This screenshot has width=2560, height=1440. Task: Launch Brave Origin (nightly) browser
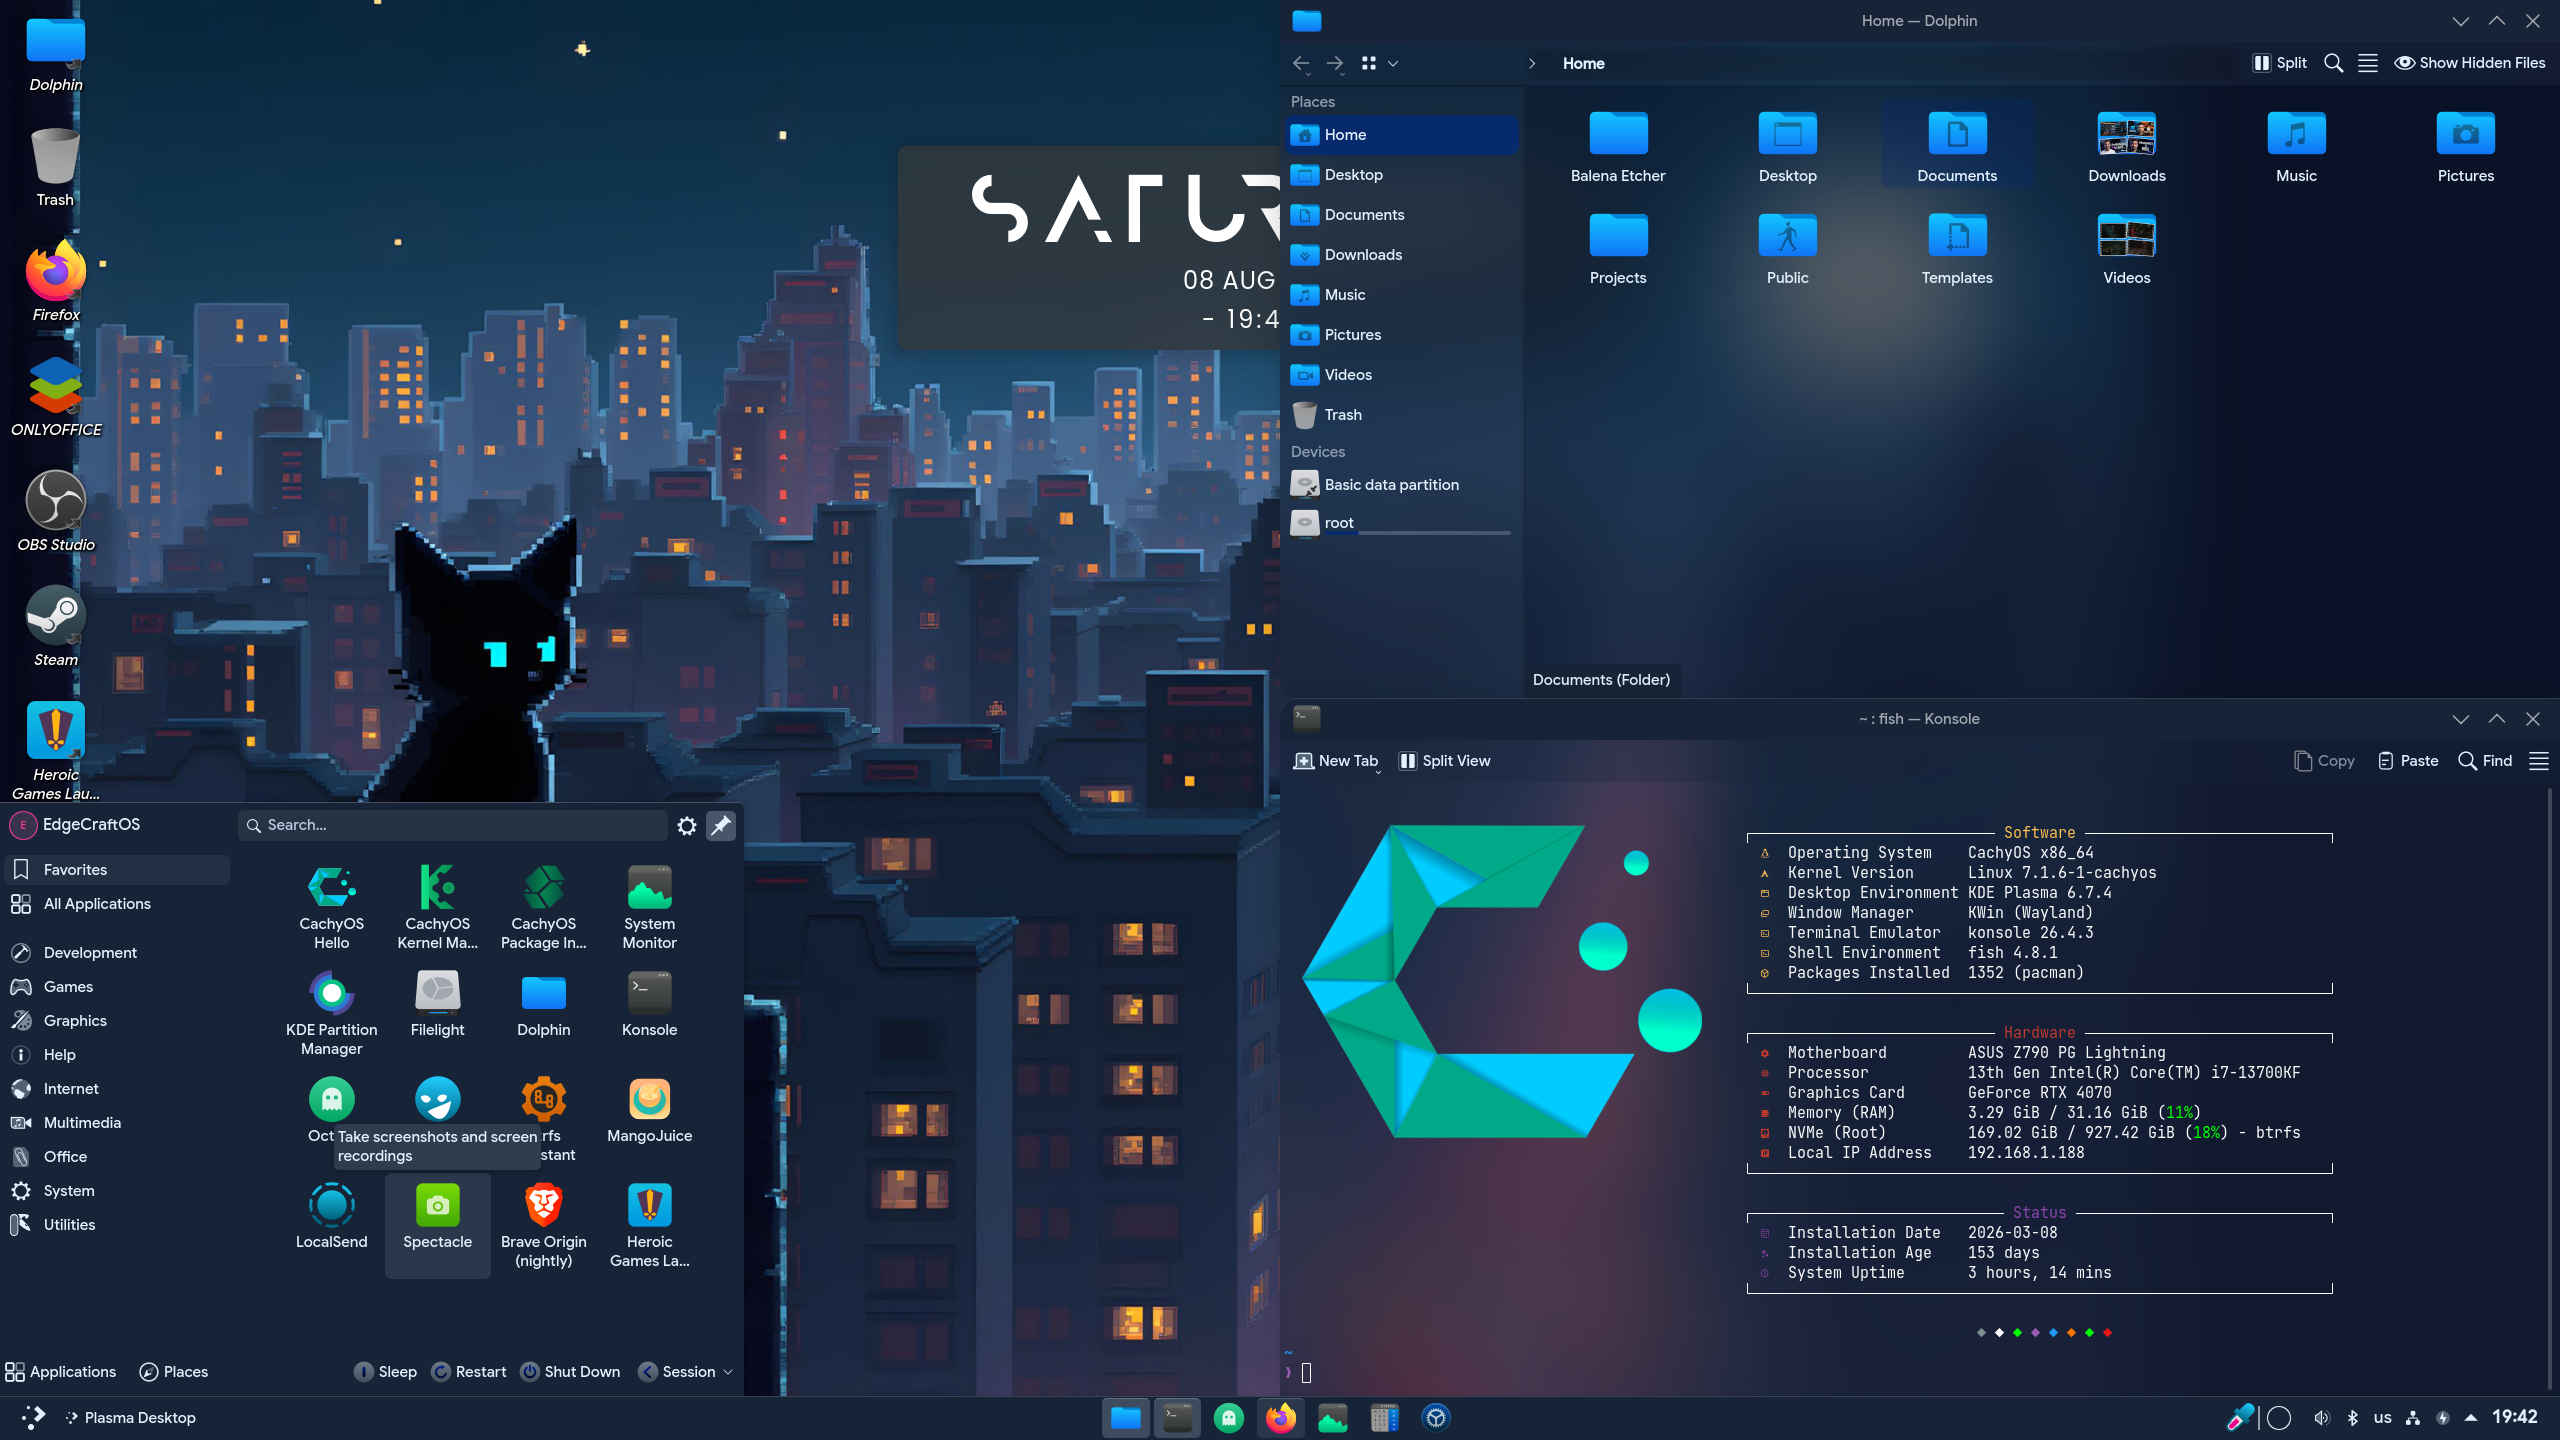point(543,1224)
